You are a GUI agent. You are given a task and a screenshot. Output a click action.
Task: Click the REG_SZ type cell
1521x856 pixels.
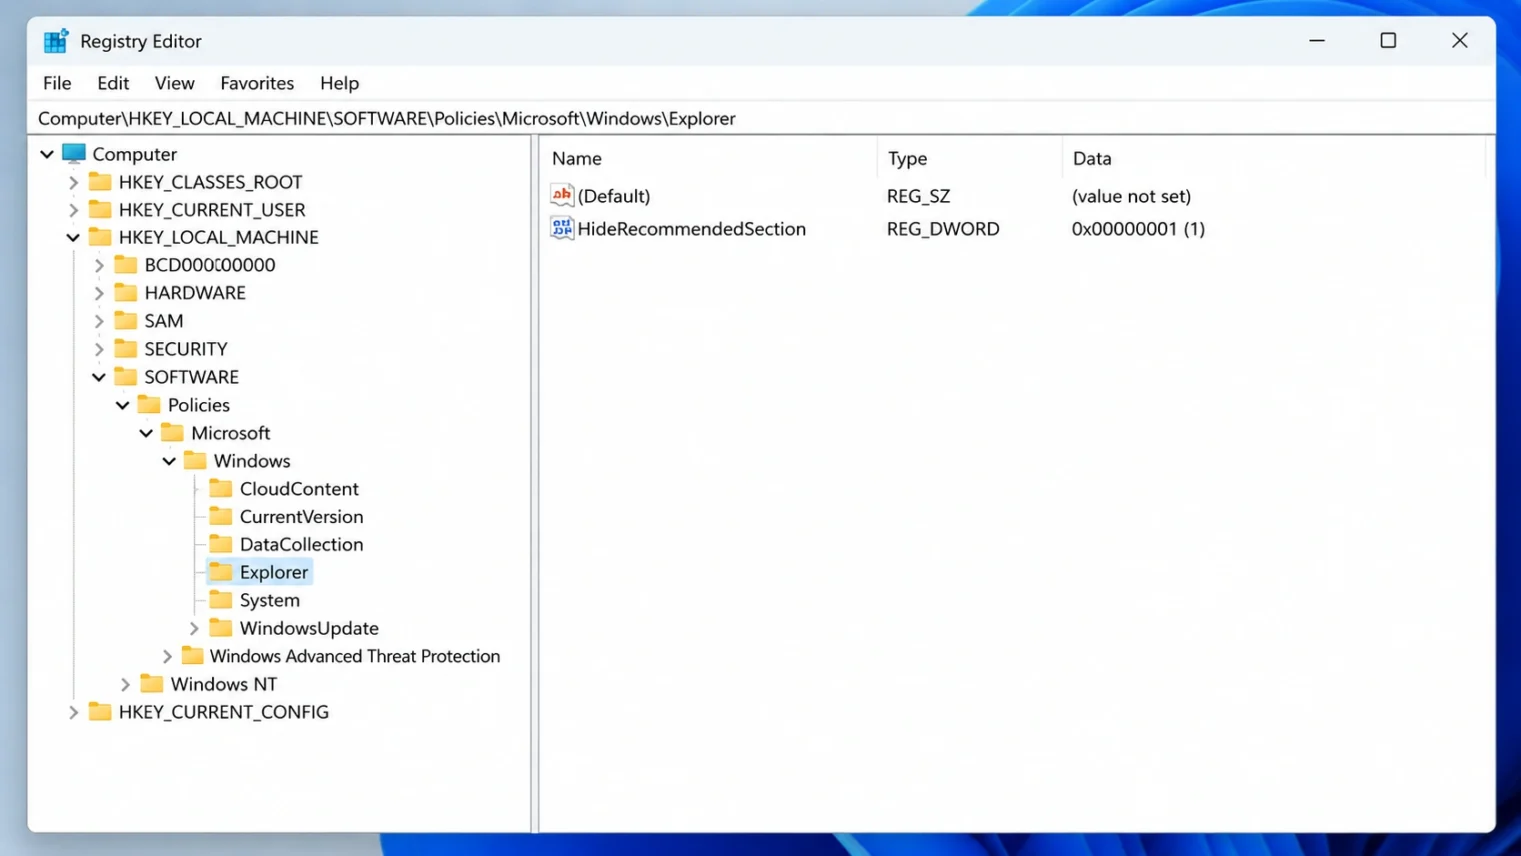point(918,196)
